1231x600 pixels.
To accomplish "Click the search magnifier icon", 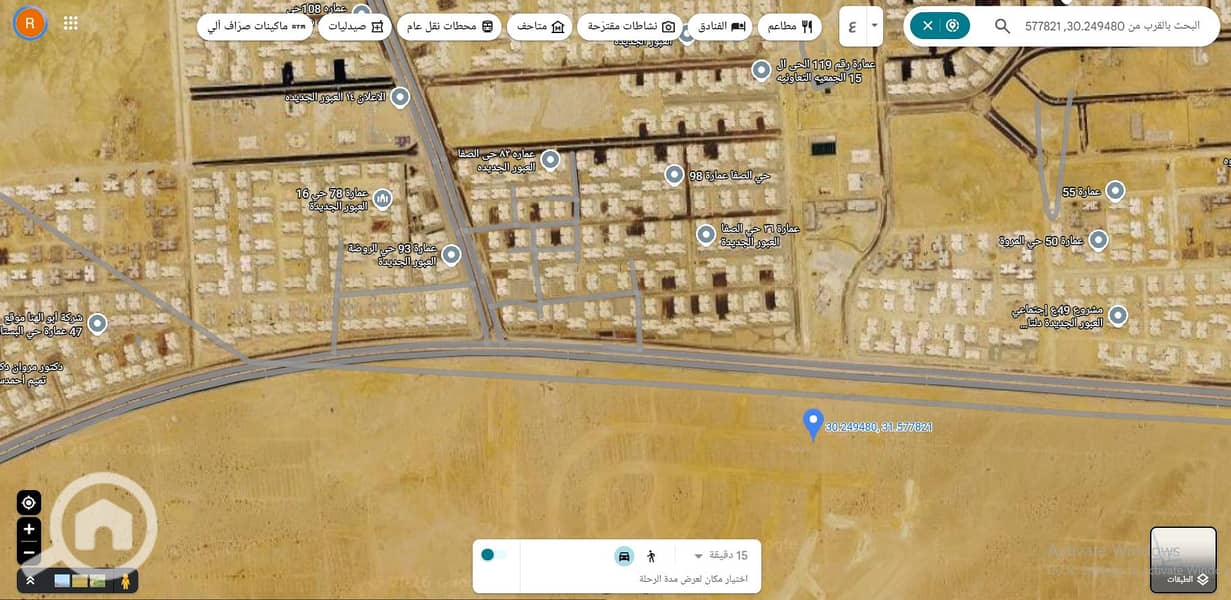I will tap(1002, 26).
